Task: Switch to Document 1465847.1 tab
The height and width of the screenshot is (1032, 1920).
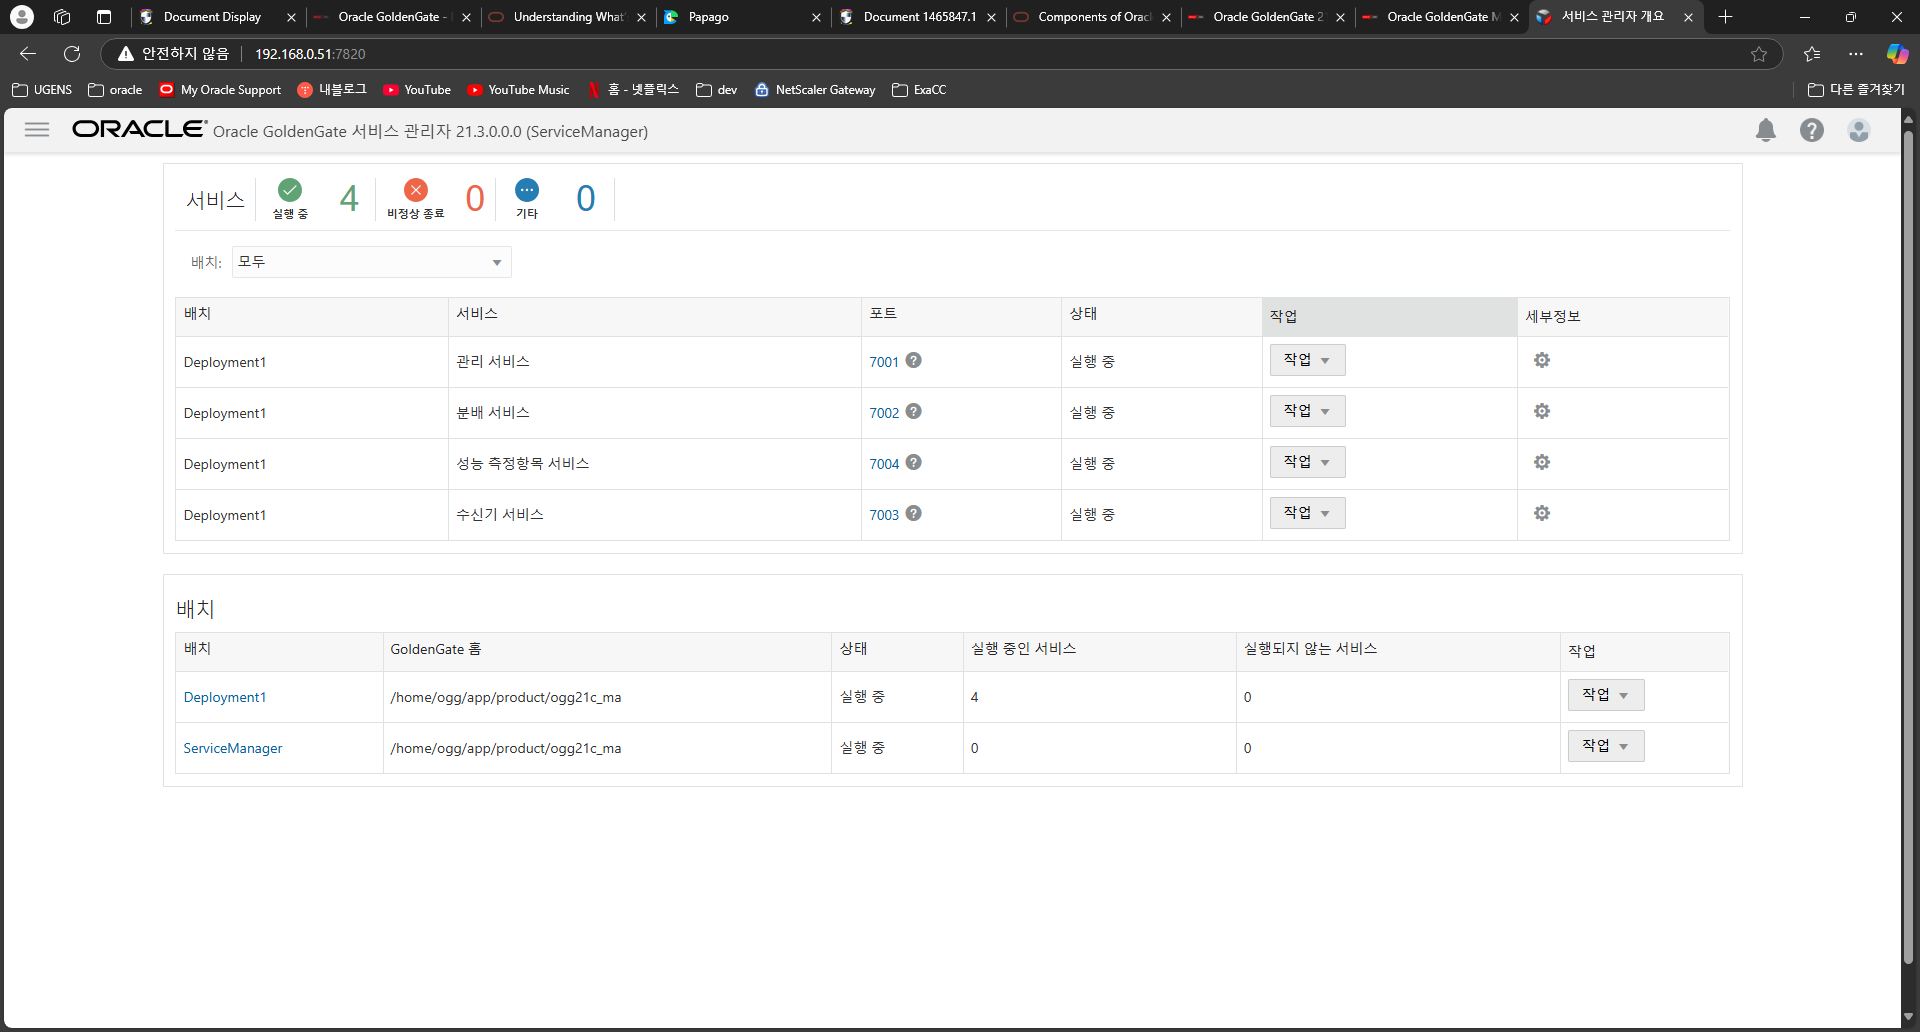Action: [919, 17]
